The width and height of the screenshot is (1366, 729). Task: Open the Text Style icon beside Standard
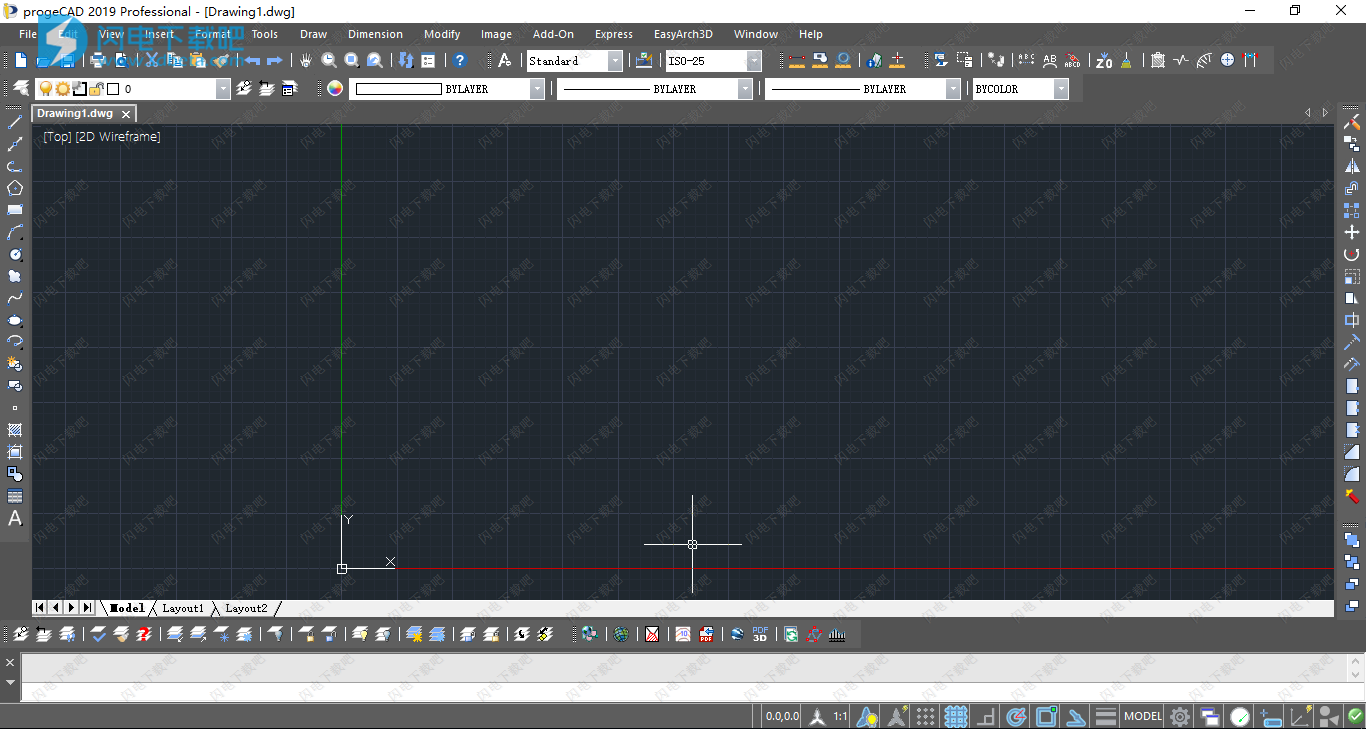505,61
